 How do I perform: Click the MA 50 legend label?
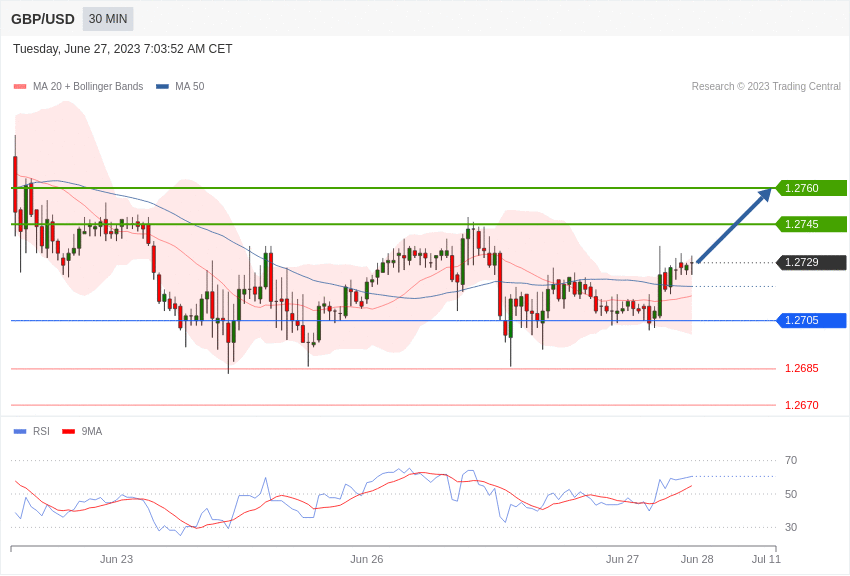click(x=190, y=87)
